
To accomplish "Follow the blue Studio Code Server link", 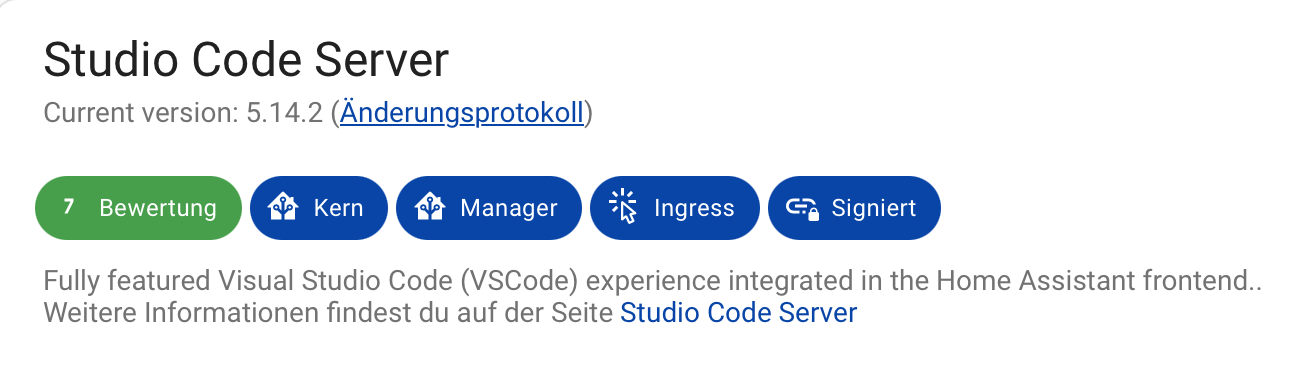I will click(x=739, y=313).
